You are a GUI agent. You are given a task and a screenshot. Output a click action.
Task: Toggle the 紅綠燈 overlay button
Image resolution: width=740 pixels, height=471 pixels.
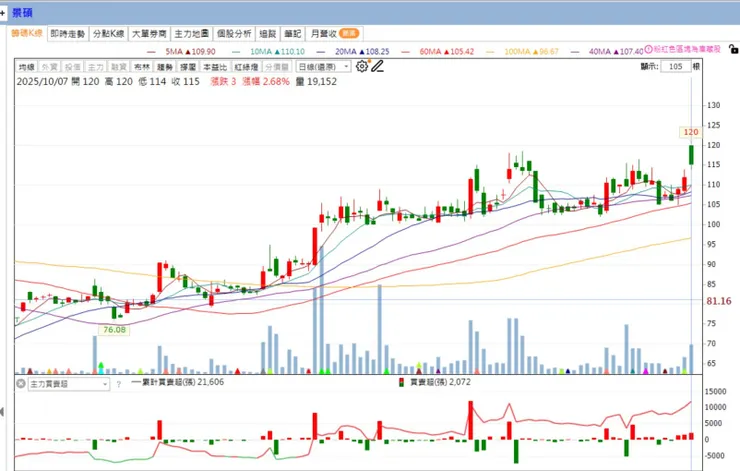point(246,67)
